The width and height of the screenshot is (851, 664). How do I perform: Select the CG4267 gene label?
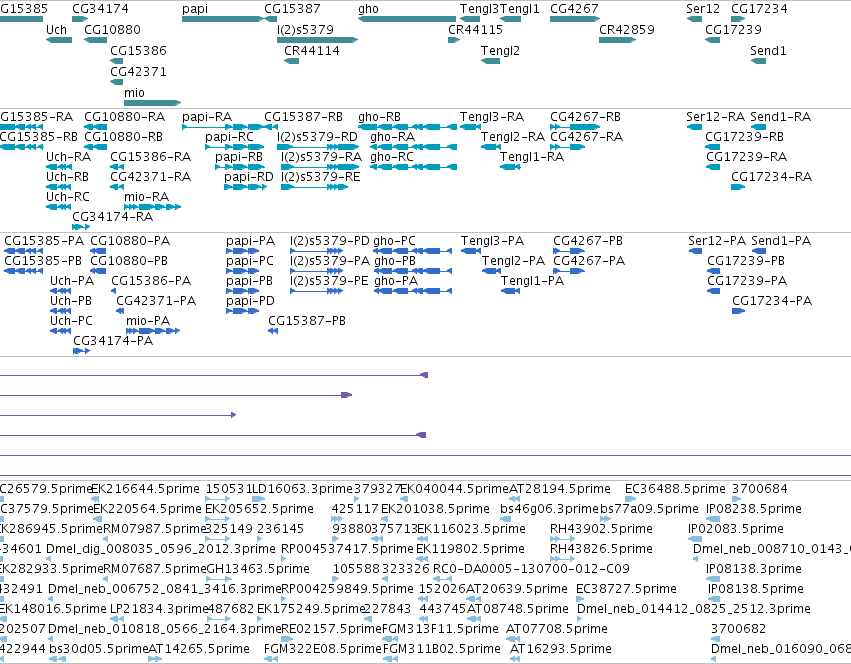coord(574,9)
